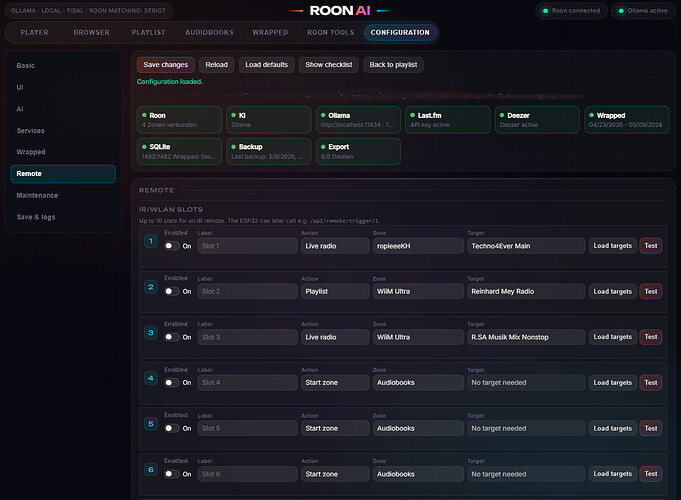This screenshot has width=681, height=500.
Task: Open Slot 2 Target dropdown Reinhard Mey Radio
Action: (526, 291)
